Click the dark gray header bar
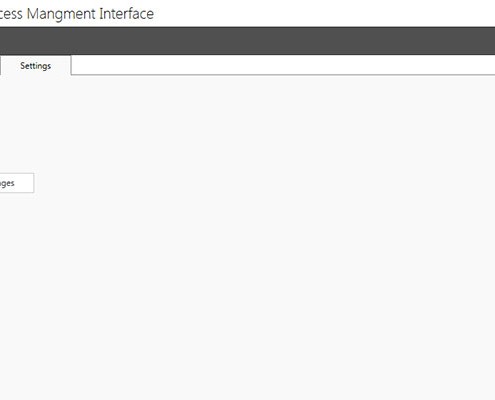This screenshot has width=495, height=400. (247, 41)
